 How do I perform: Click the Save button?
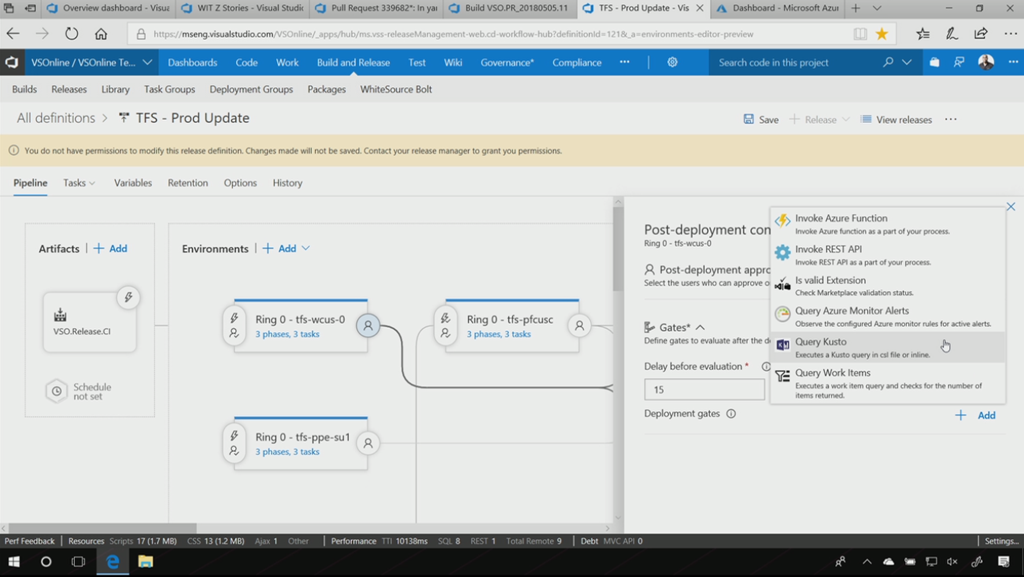[x=761, y=119]
